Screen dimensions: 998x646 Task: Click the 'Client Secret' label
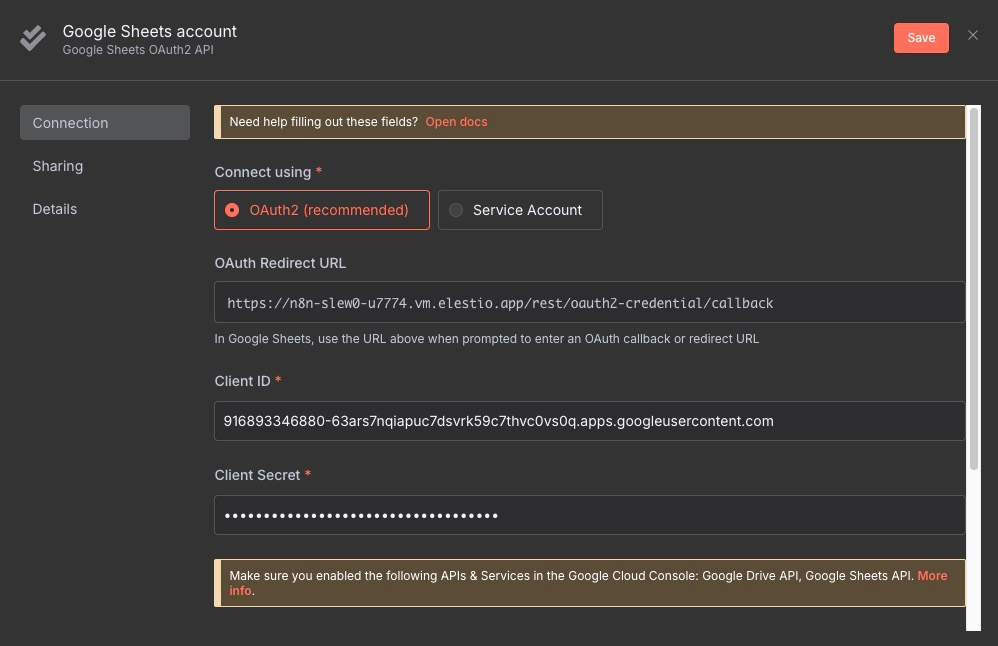click(x=257, y=475)
